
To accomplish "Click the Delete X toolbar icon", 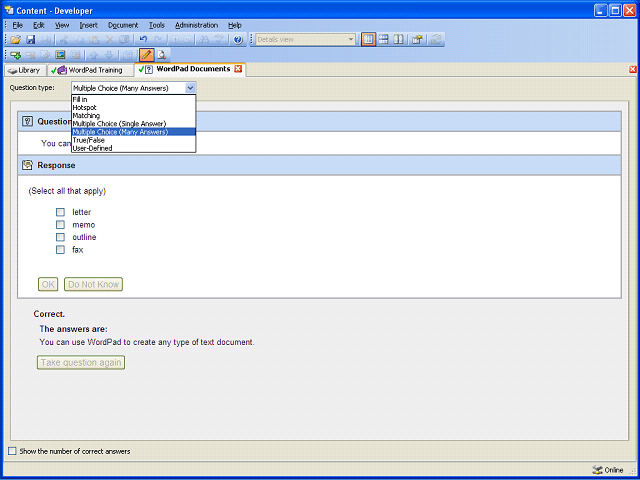I will pyautogui.click(x=109, y=40).
